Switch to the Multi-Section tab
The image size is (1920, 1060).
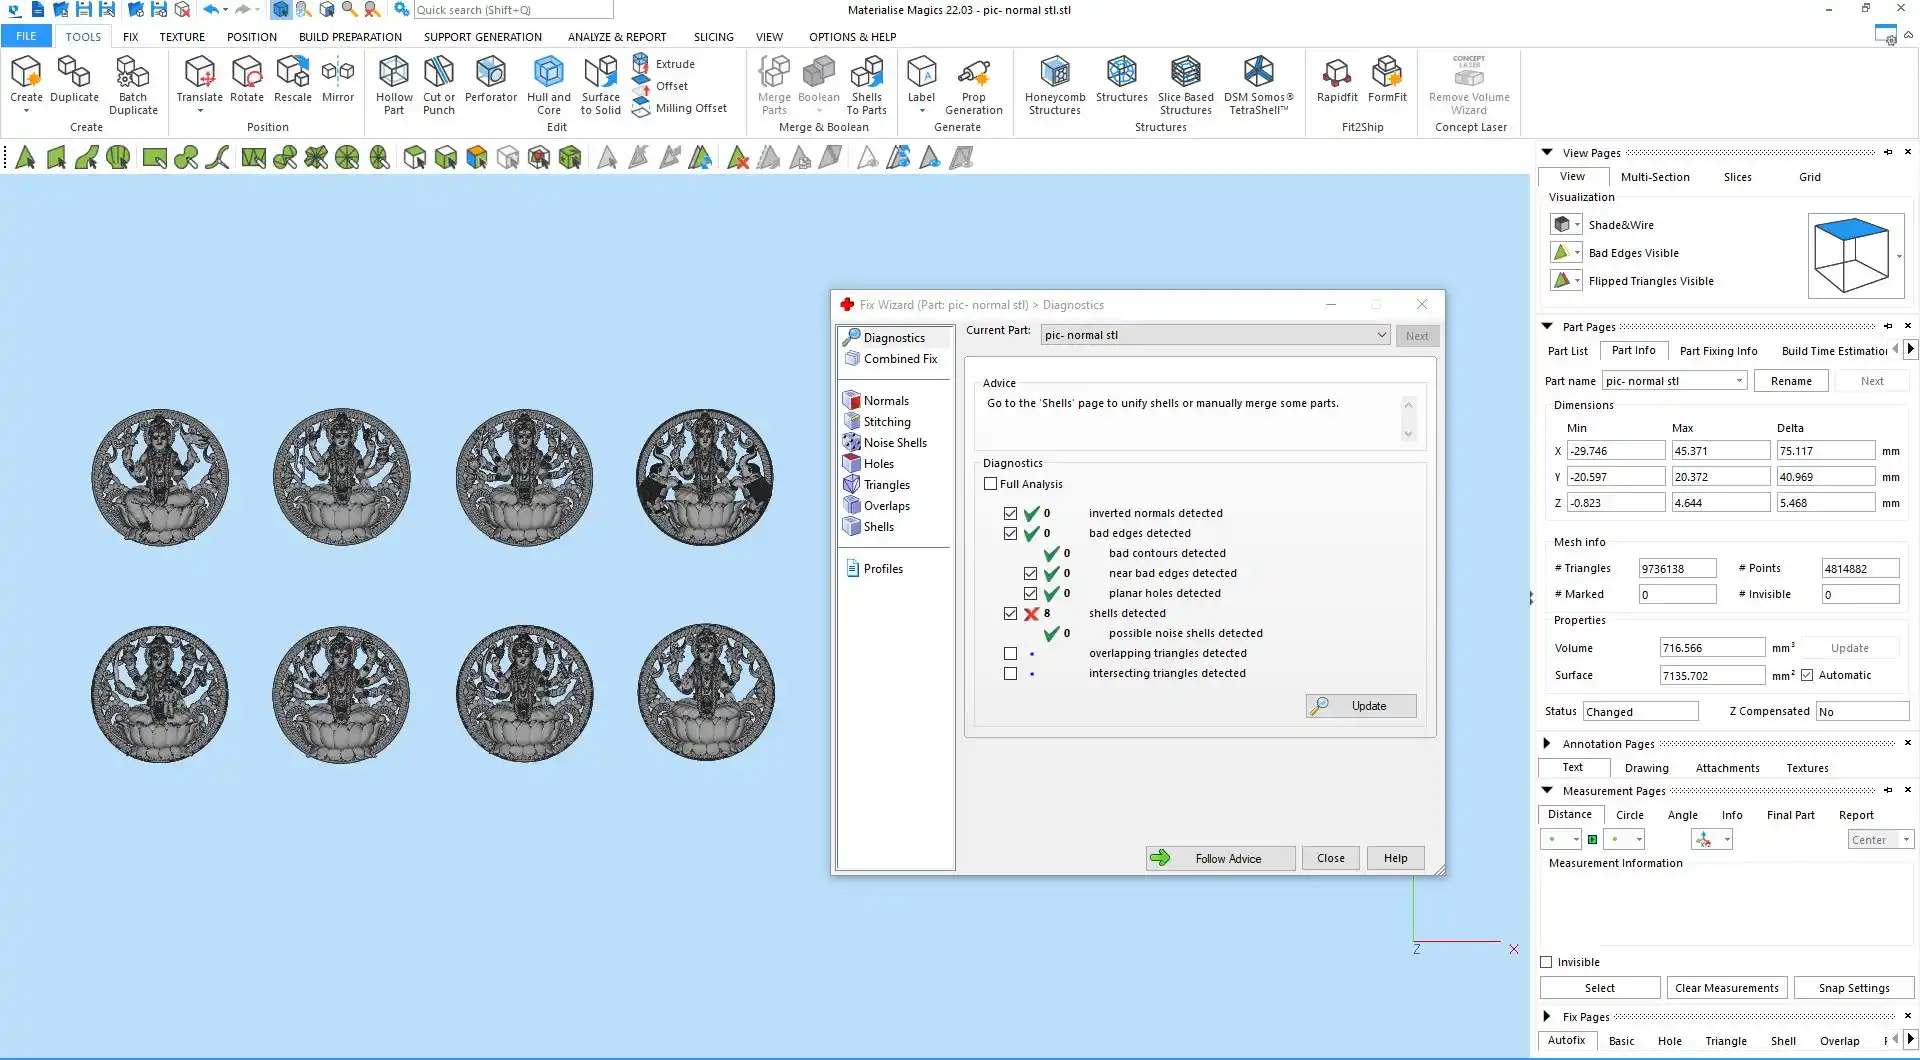(1654, 177)
